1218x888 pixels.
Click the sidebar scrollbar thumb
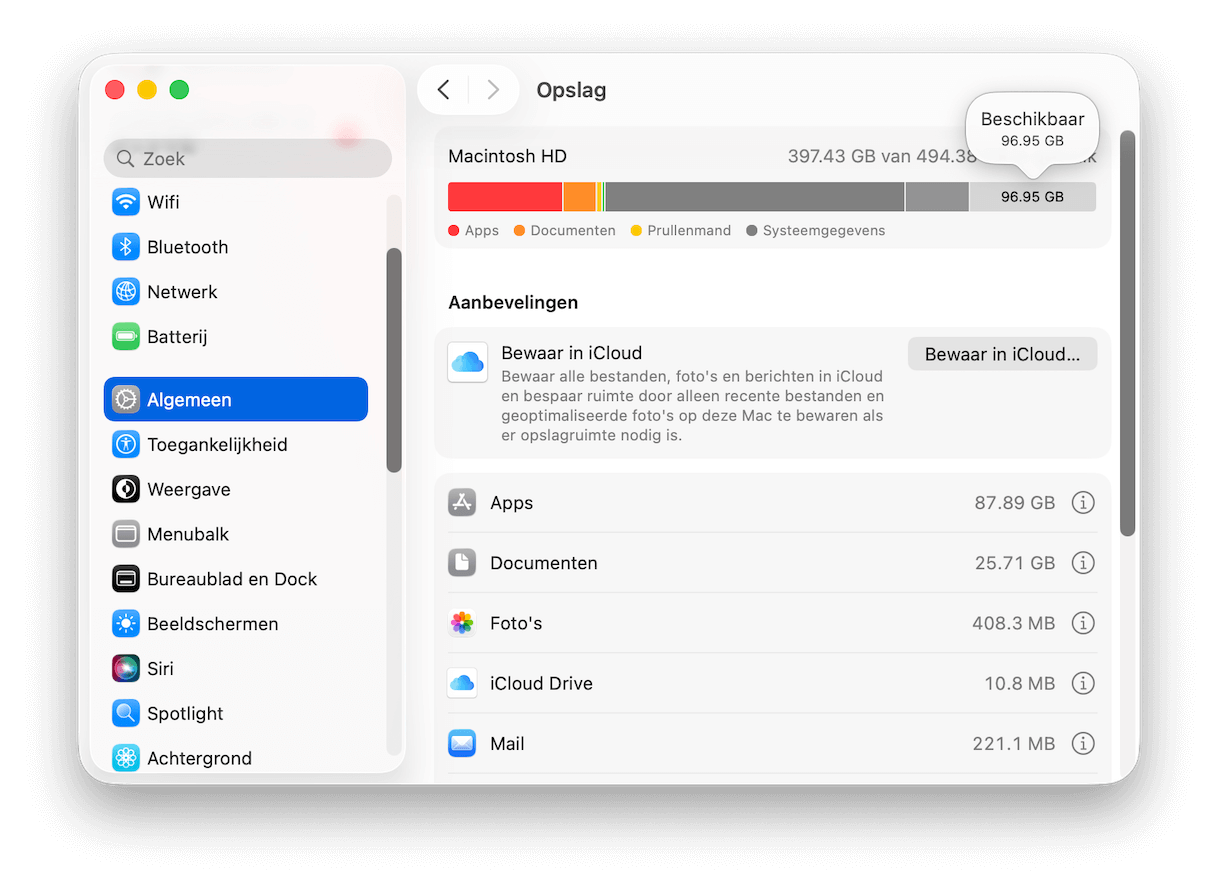click(394, 360)
